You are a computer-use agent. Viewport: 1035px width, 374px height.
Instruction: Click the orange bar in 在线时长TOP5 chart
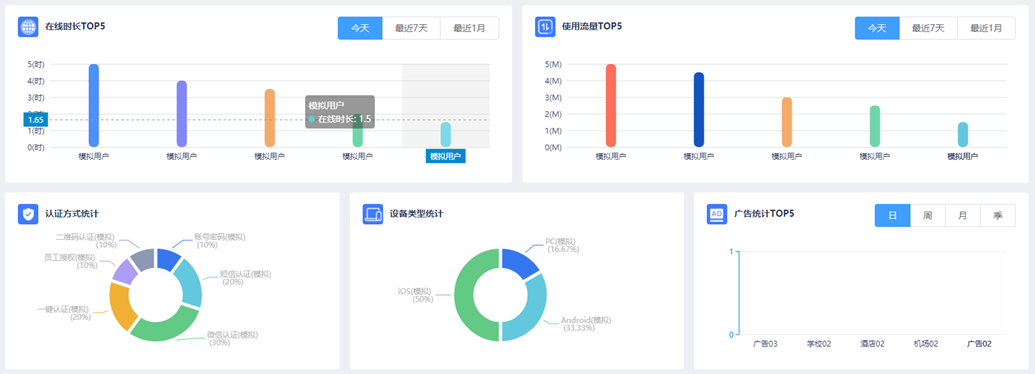(269, 118)
